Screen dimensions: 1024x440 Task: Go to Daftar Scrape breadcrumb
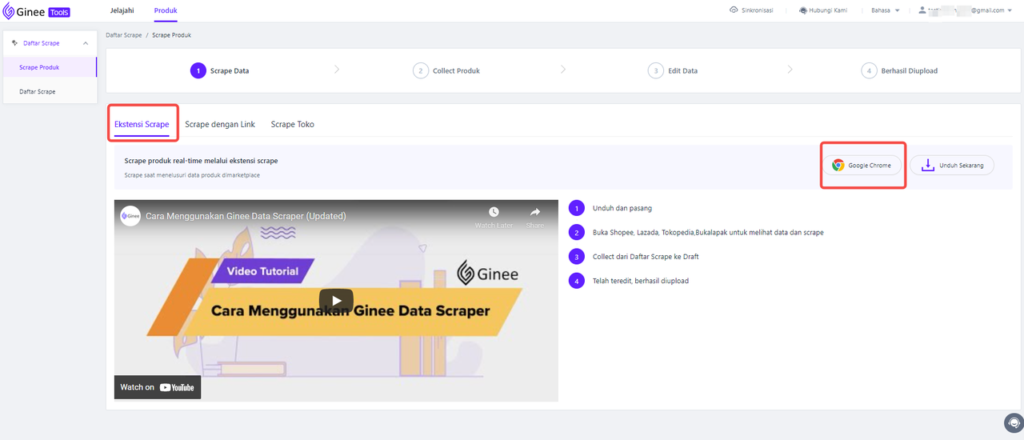coord(123,35)
